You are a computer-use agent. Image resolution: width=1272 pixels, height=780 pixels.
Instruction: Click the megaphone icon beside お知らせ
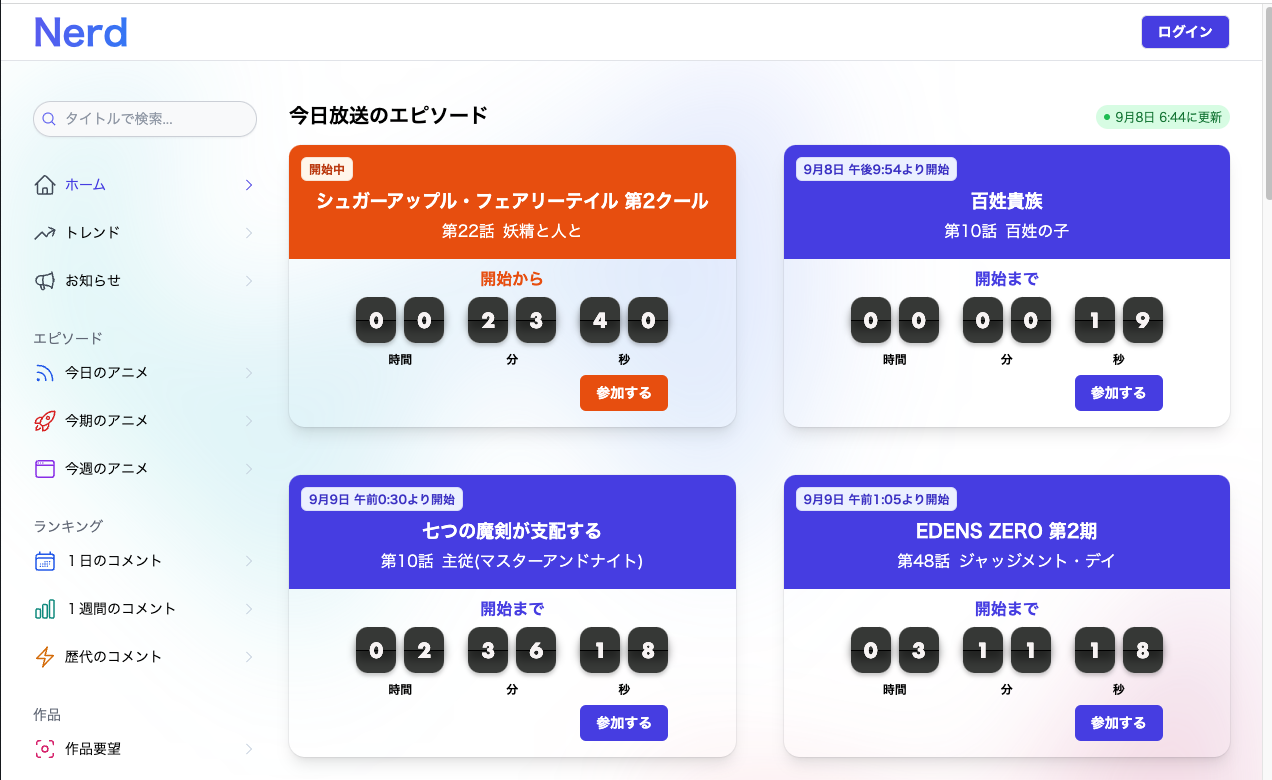(x=44, y=280)
